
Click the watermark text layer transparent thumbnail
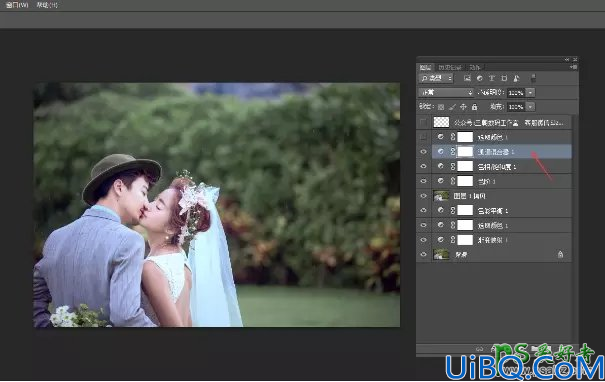tap(441, 122)
